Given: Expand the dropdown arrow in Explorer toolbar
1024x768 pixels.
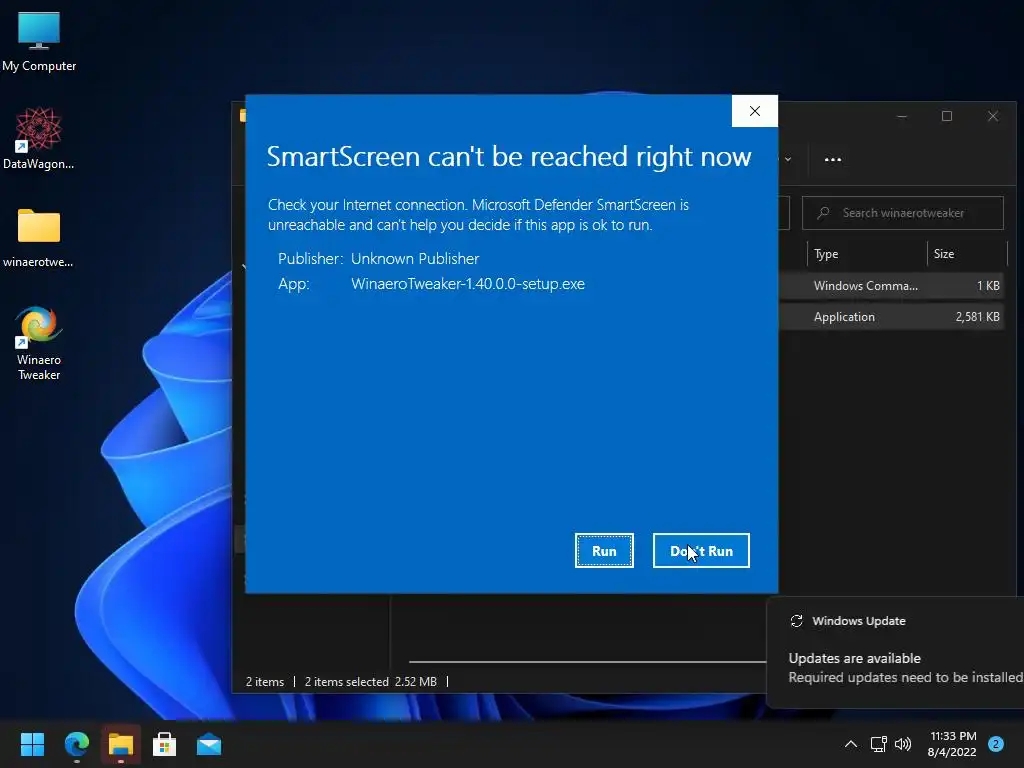Looking at the screenshot, I should coord(788,159).
